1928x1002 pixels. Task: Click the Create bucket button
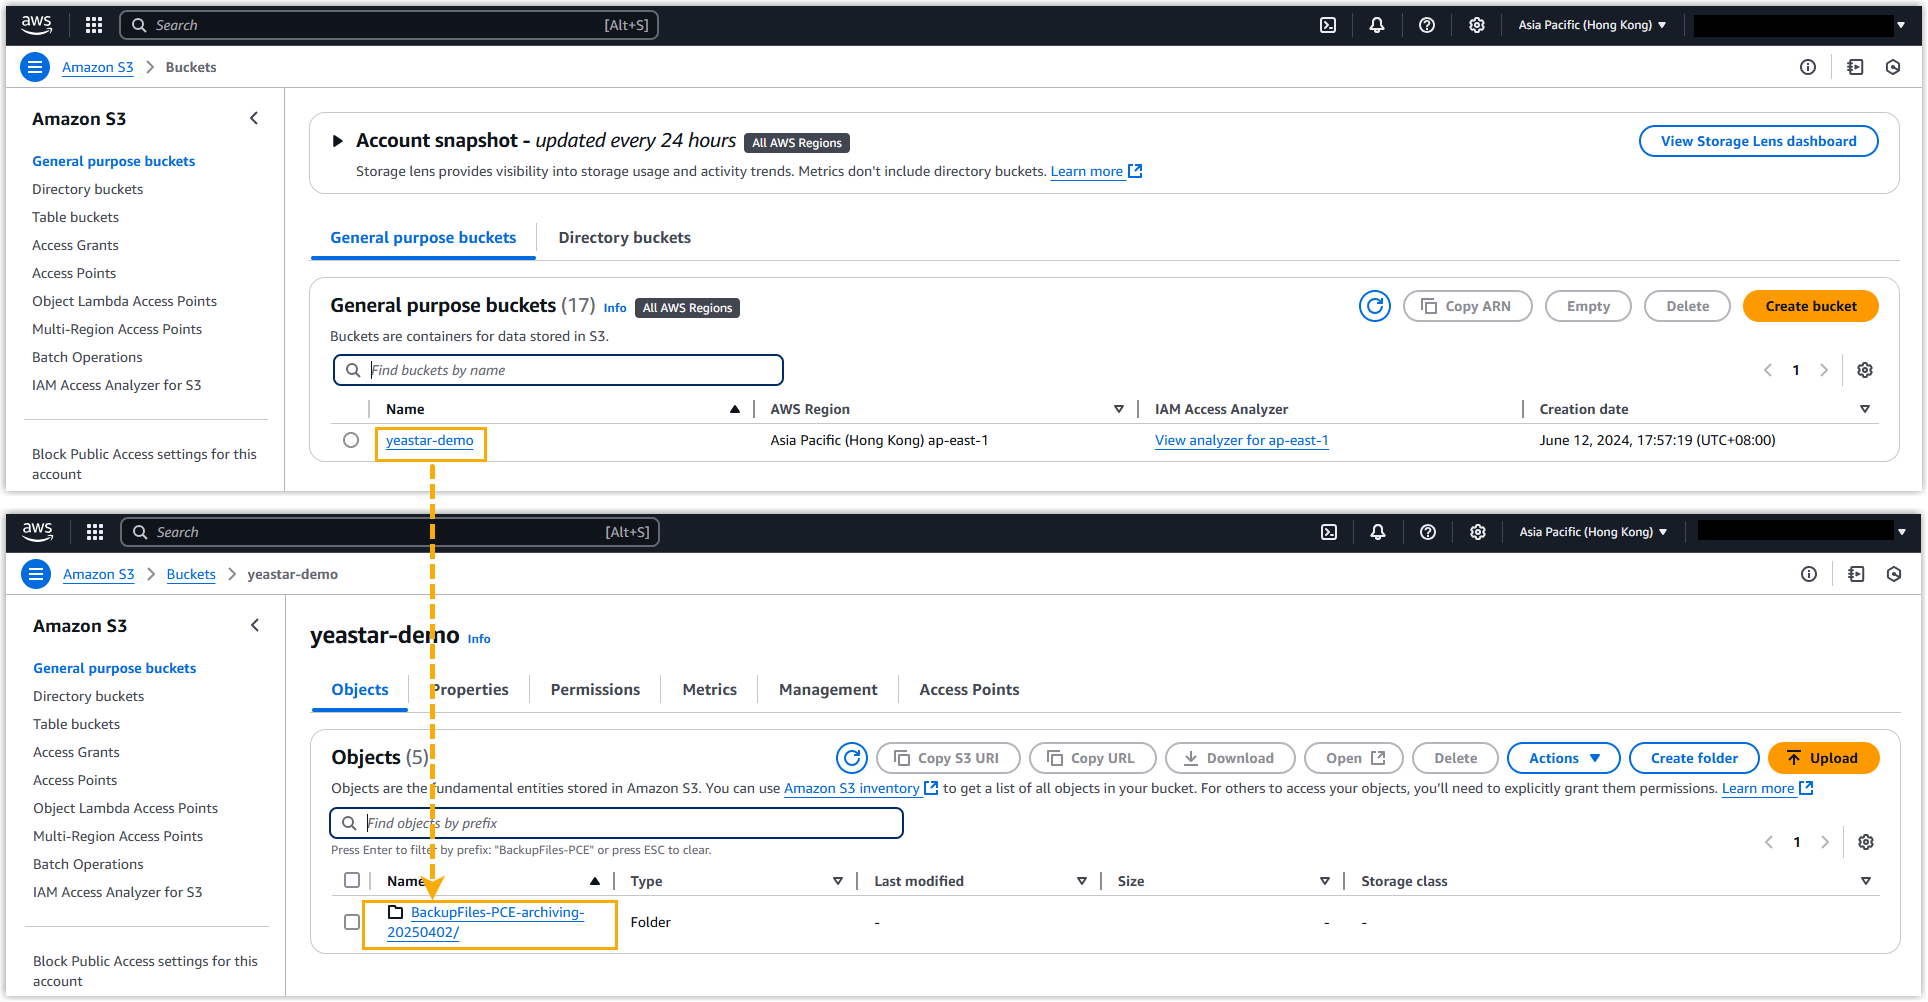click(x=1810, y=306)
